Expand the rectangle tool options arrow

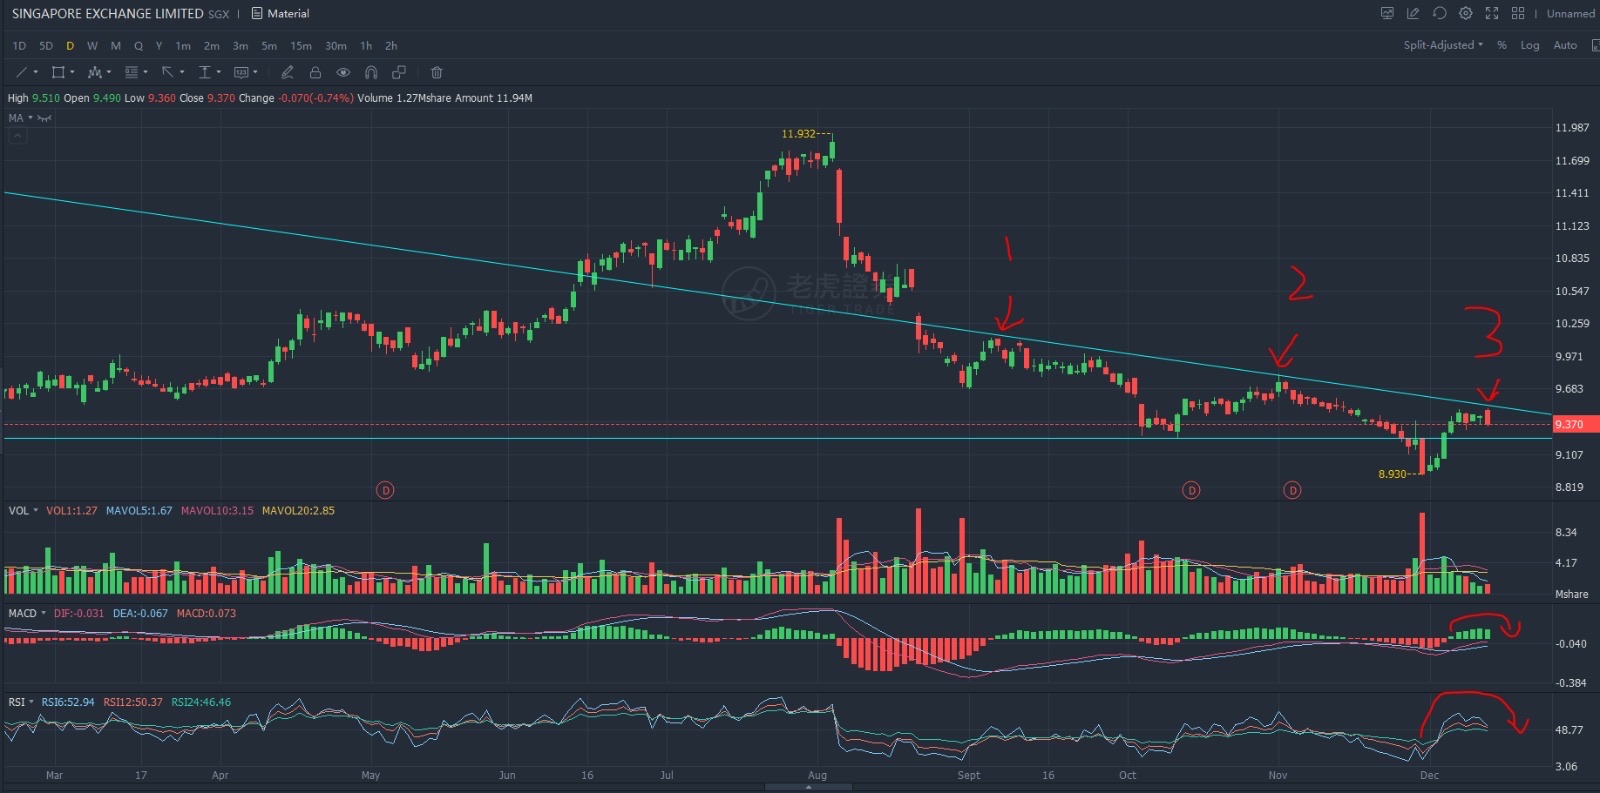pyautogui.click(x=72, y=72)
